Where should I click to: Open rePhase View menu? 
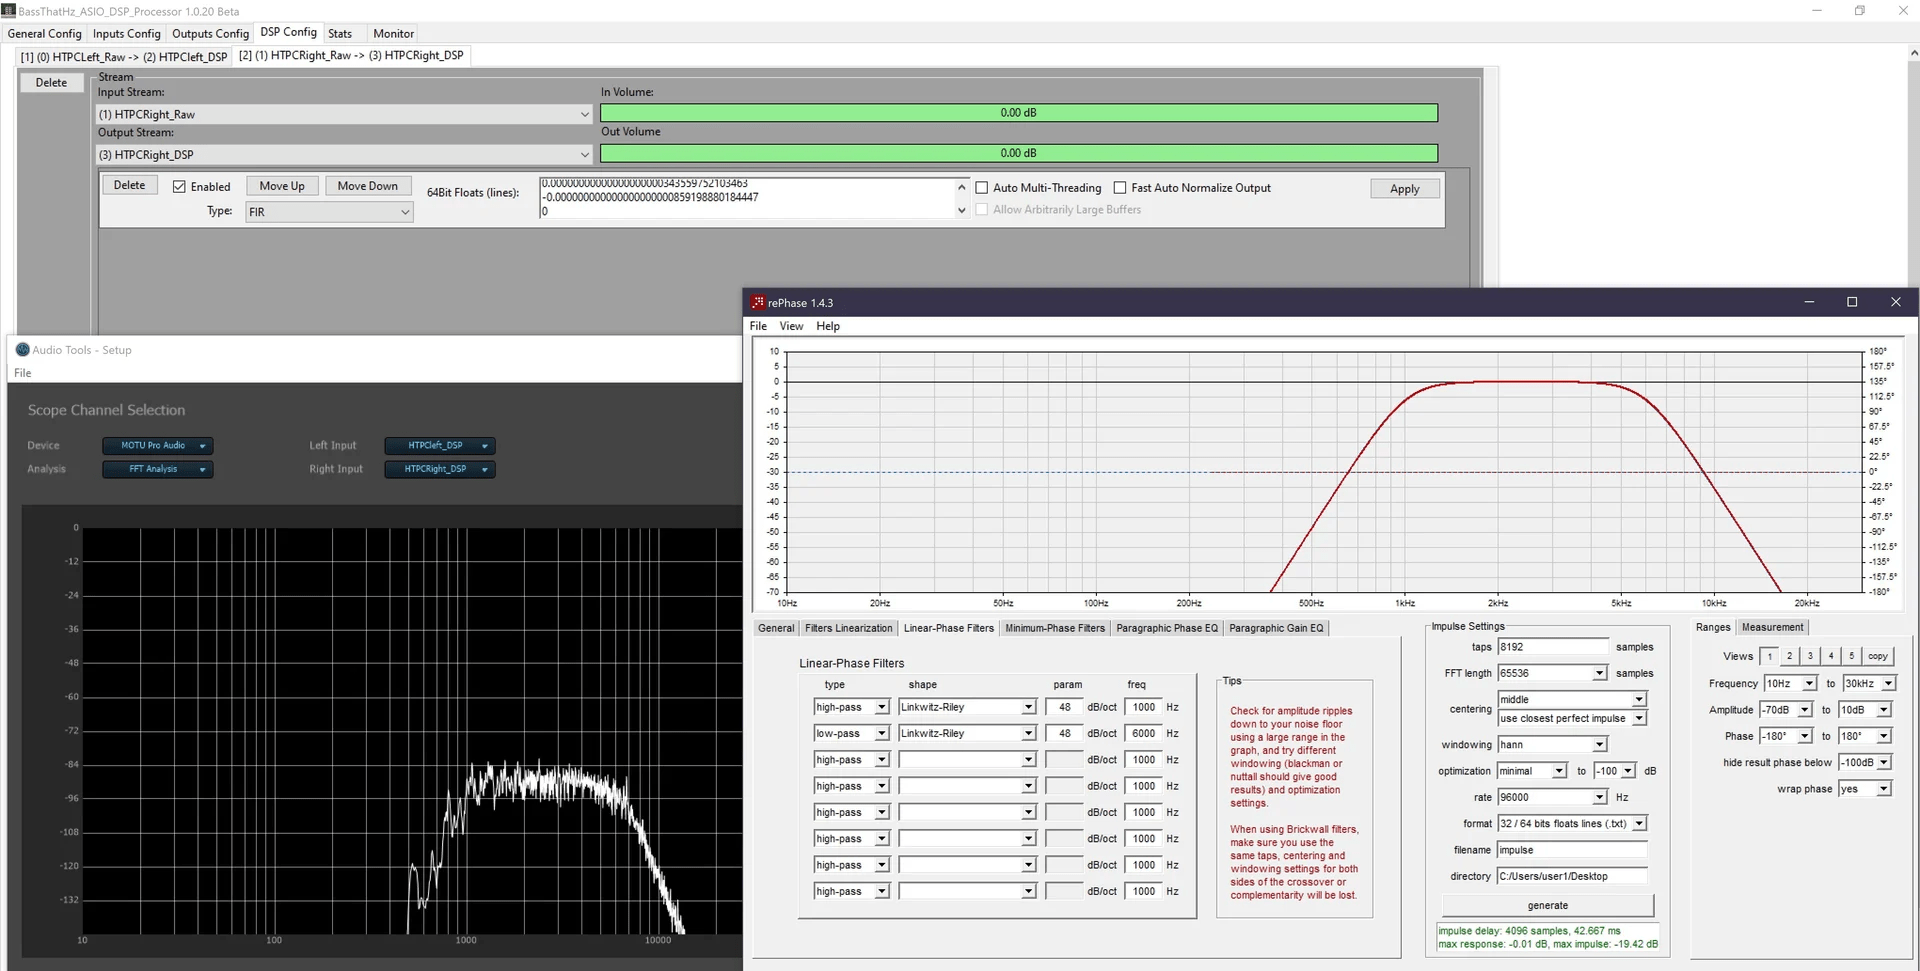(x=791, y=326)
